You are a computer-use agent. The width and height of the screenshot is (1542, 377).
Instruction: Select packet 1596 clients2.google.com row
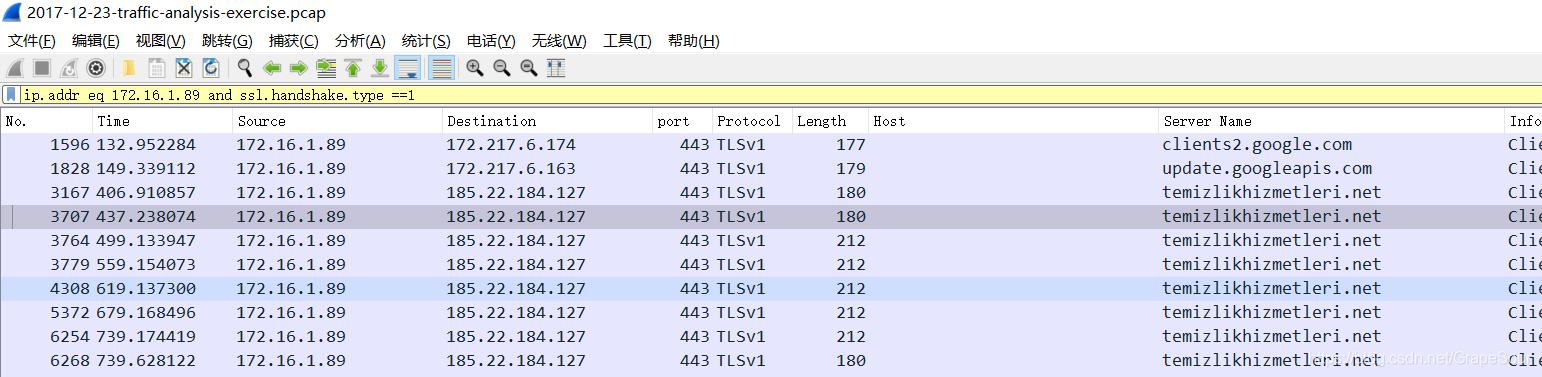pos(771,144)
